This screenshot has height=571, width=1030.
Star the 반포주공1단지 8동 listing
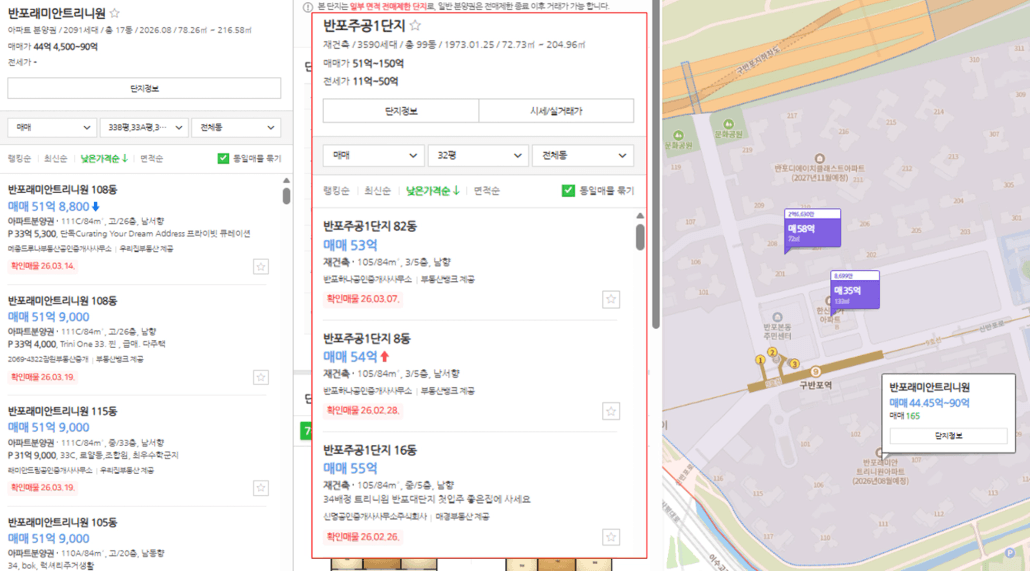[x=611, y=411]
